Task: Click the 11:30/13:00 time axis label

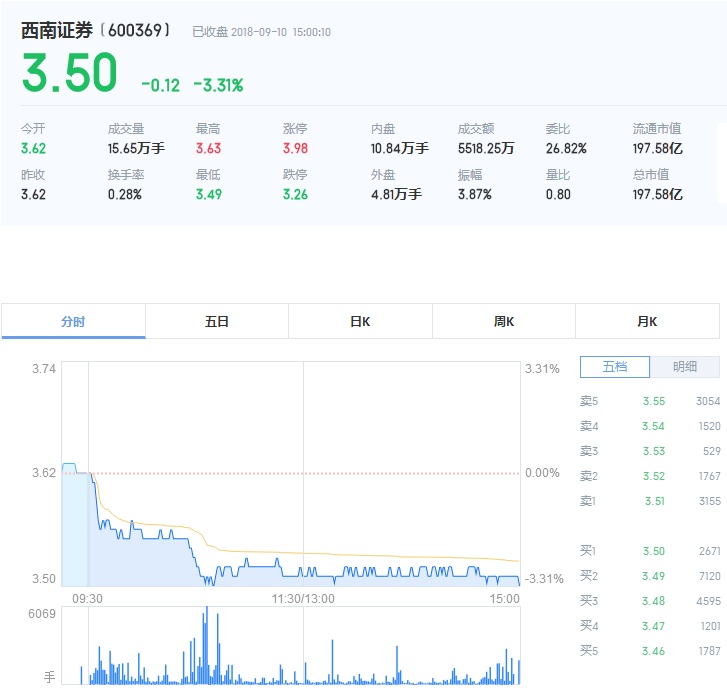Action: [303, 599]
